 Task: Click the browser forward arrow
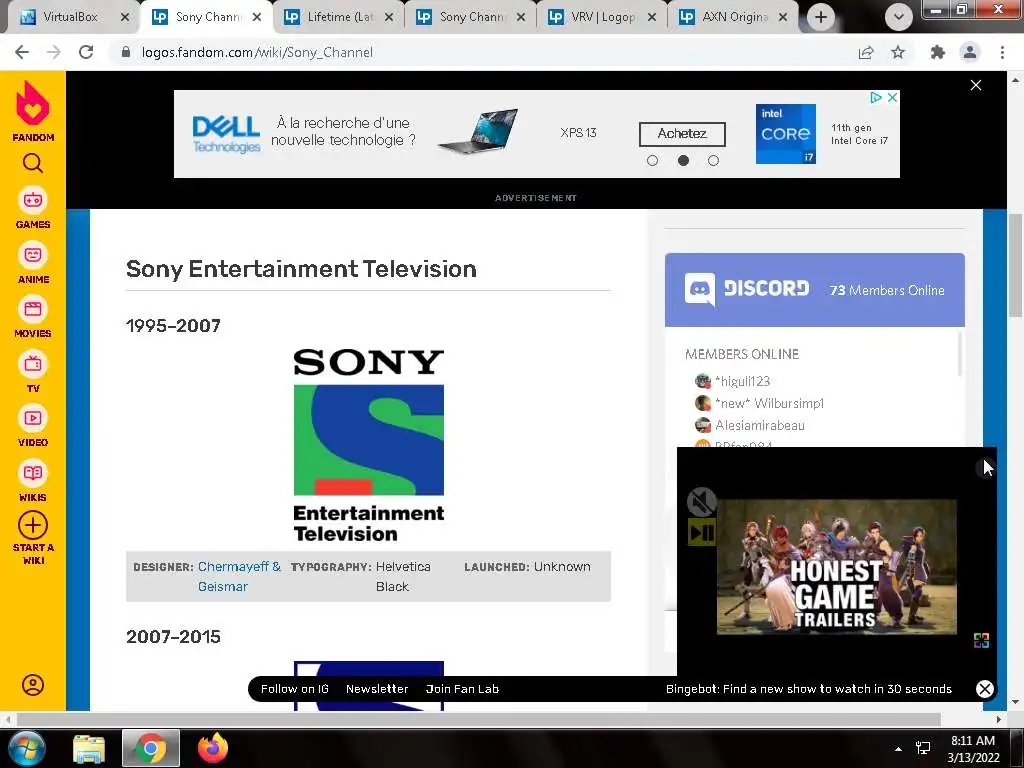(54, 52)
